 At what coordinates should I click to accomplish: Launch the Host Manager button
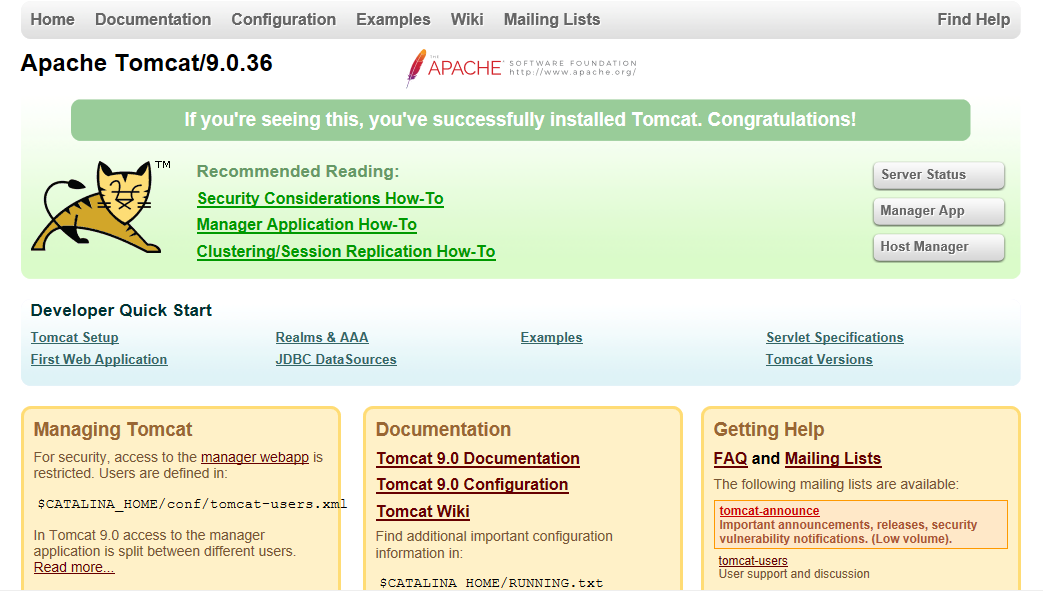pos(939,247)
